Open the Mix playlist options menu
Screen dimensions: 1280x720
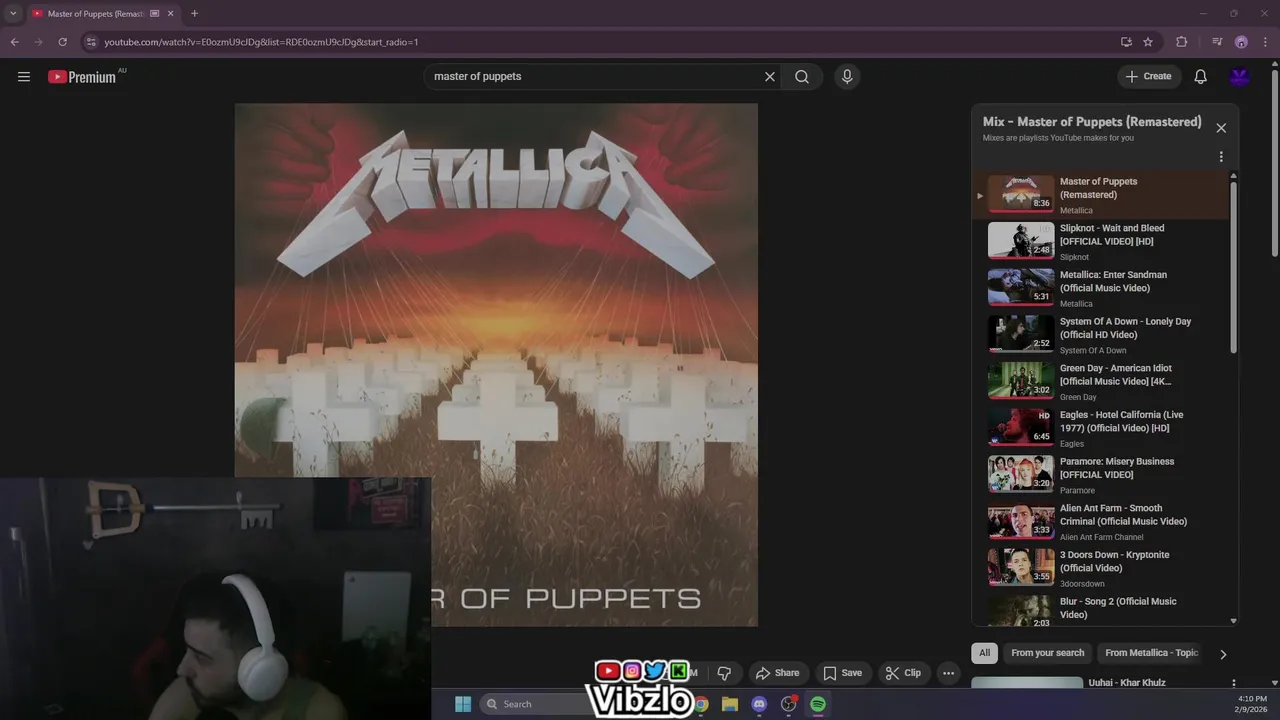(x=1221, y=157)
